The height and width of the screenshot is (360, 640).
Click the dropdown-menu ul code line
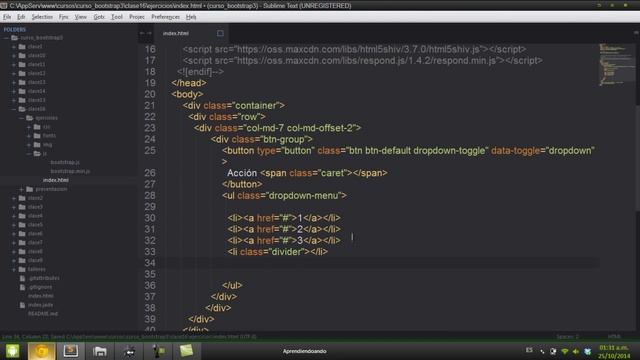(x=284, y=196)
